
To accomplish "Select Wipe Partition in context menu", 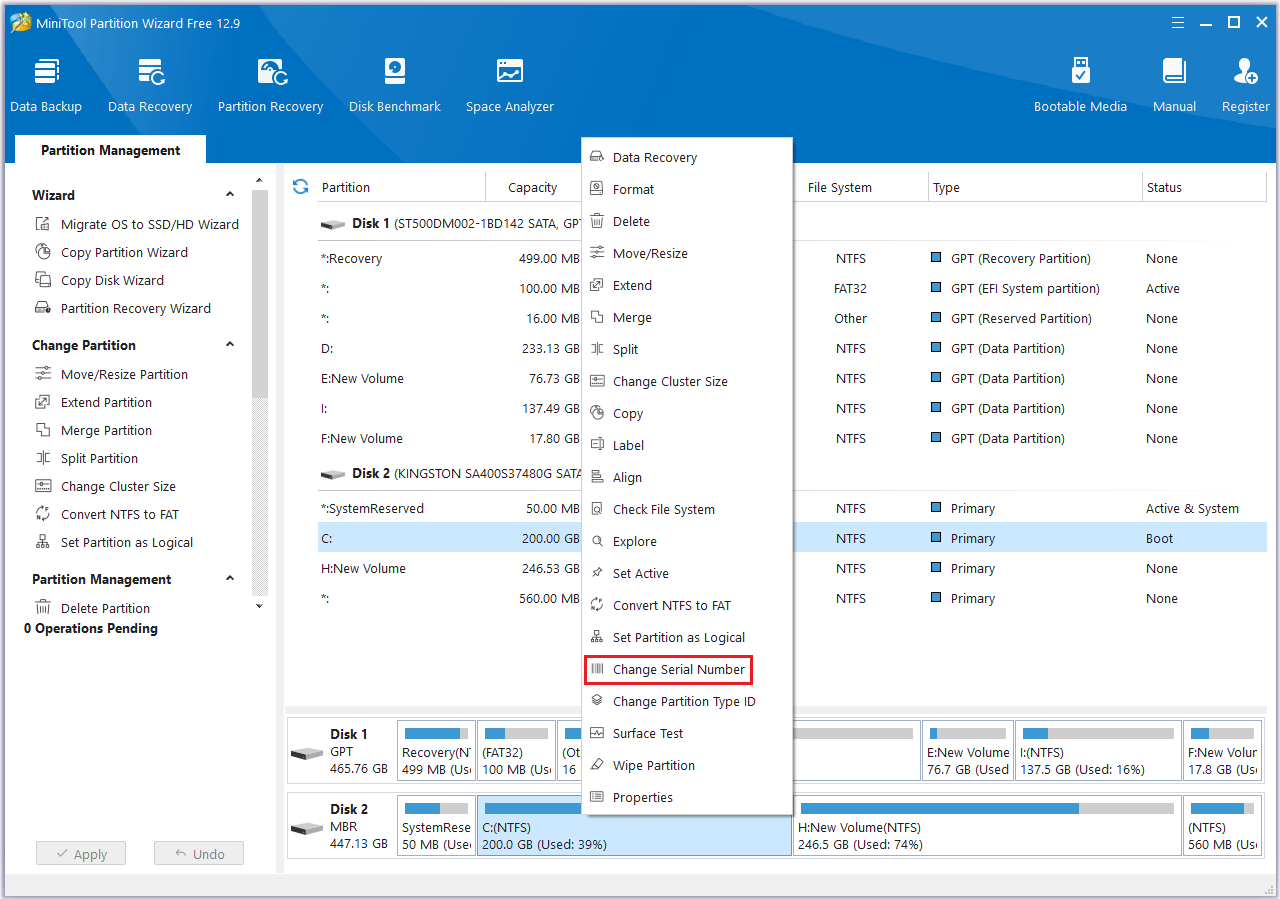I will point(653,766).
